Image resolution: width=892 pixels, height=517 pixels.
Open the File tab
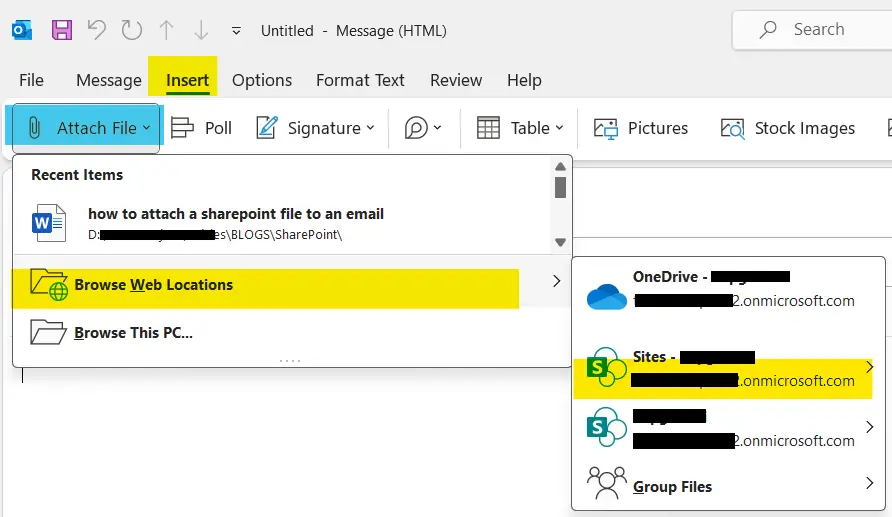point(31,80)
